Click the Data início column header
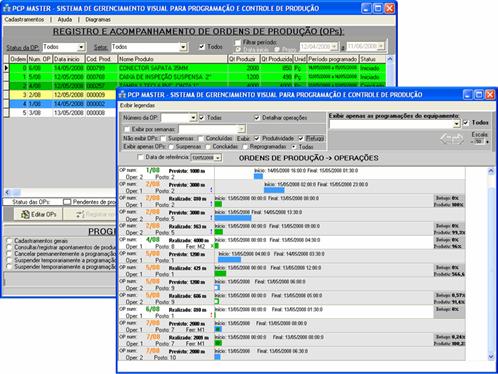The width and height of the screenshot is (498, 374). tap(69, 59)
